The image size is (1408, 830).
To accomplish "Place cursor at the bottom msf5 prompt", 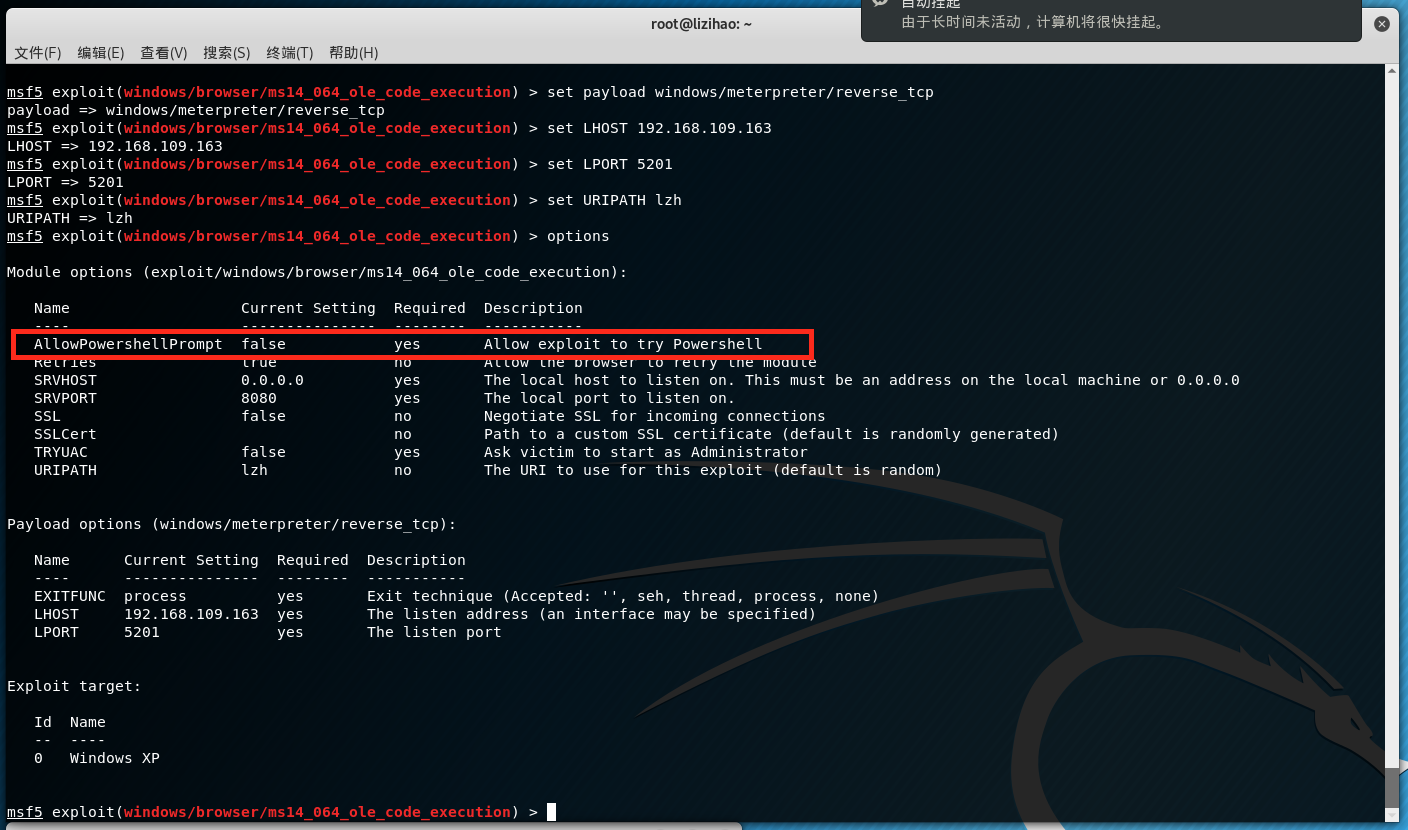I will coord(551,812).
